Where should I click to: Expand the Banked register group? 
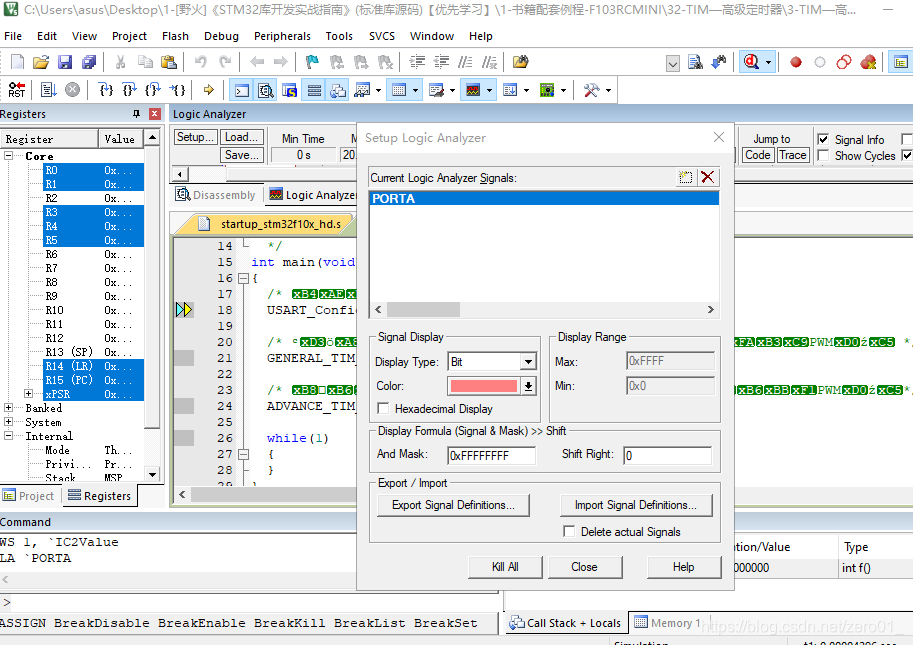tap(9, 407)
